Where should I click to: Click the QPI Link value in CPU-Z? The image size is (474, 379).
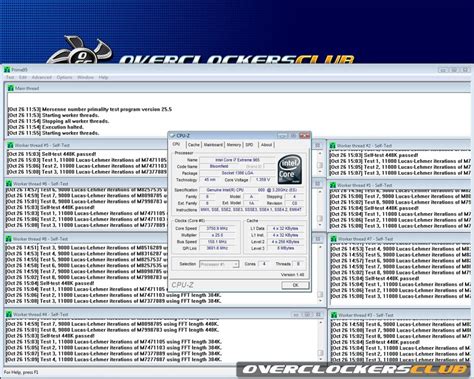click(x=217, y=248)
